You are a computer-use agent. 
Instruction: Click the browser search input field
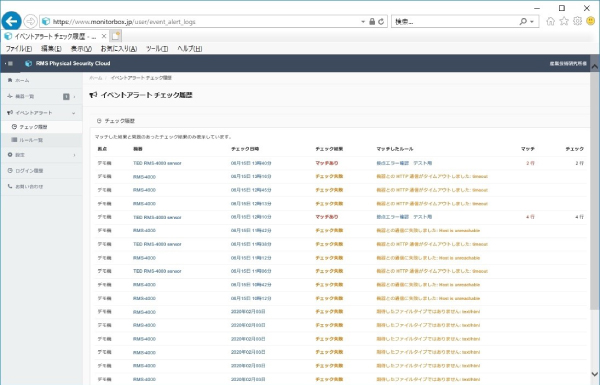pos(455,22)
